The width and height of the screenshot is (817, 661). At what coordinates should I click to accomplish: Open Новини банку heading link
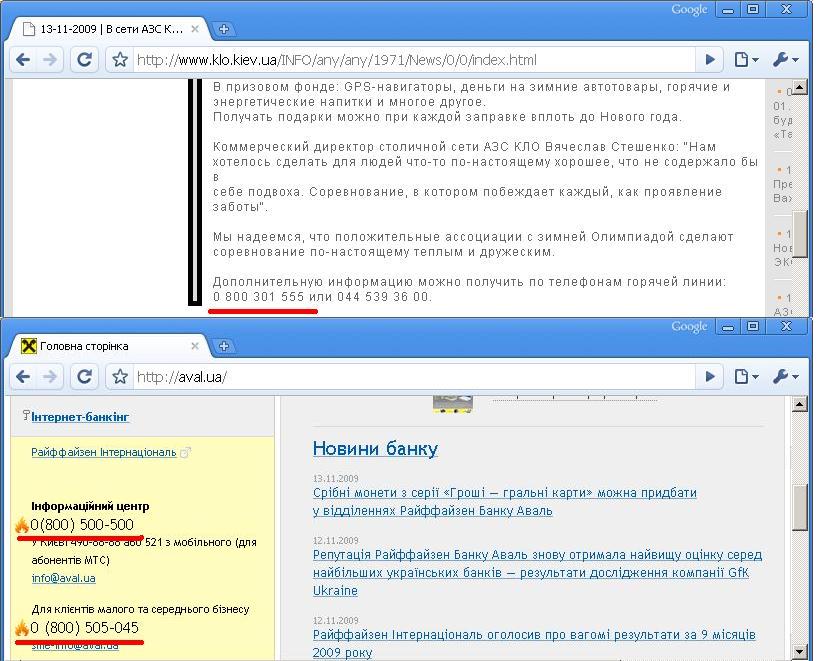coord(375,449)
